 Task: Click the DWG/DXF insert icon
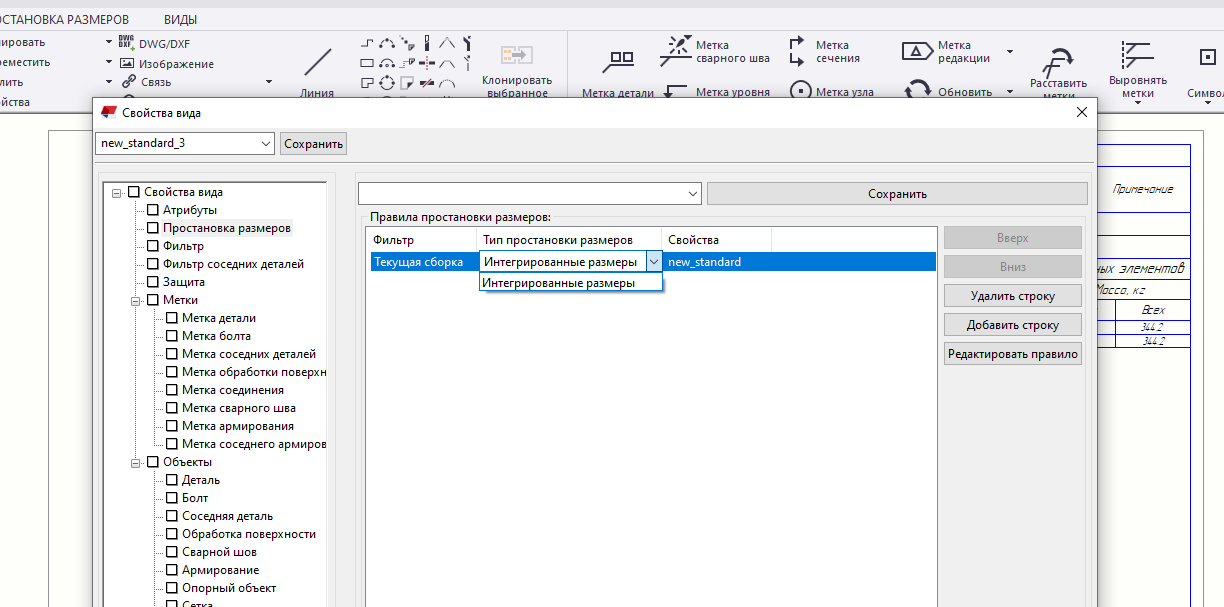(x=126, y=43)
